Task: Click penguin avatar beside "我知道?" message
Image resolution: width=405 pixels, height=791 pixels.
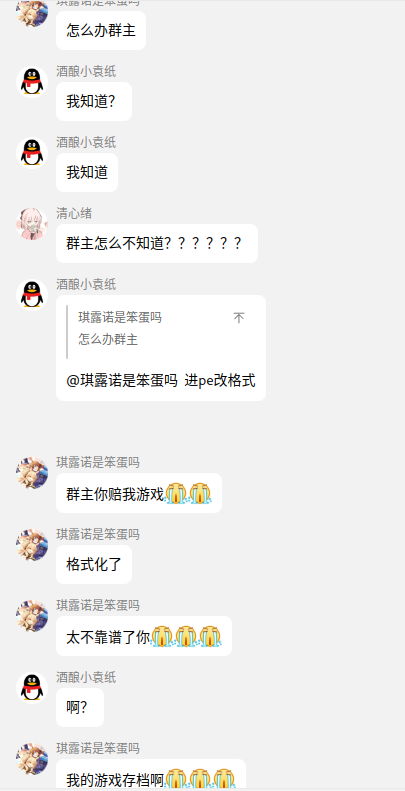Action: click(x=32, y=82)
